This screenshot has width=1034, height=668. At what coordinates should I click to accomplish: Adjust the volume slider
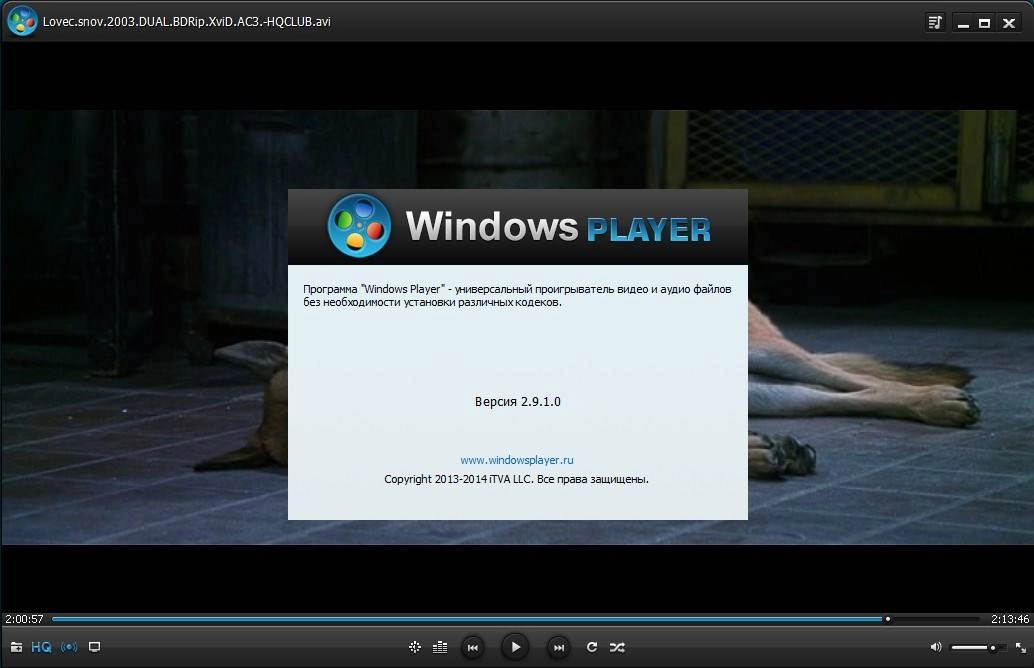[x=978, y=648]
